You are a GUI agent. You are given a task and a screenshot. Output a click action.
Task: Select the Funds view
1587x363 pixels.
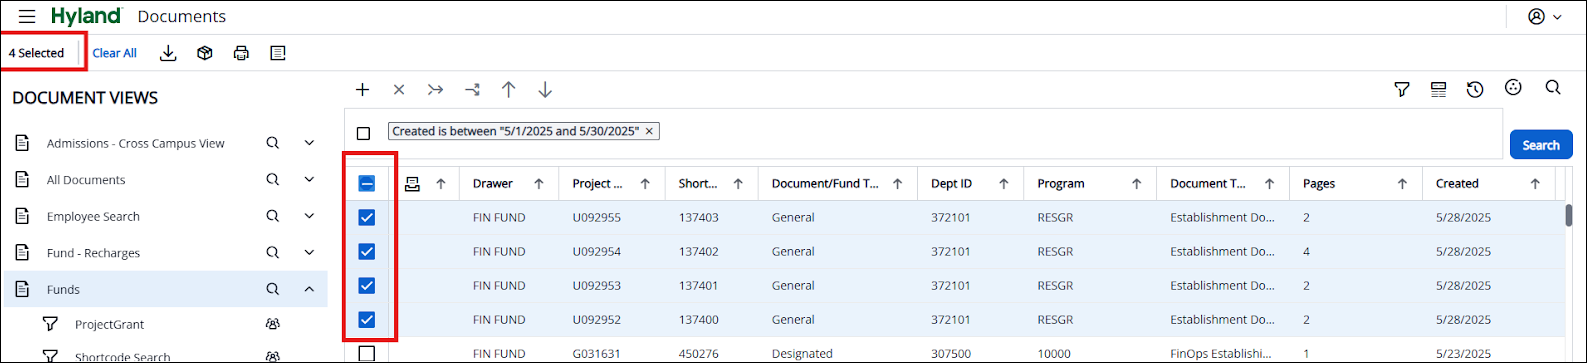pos(63,290)
